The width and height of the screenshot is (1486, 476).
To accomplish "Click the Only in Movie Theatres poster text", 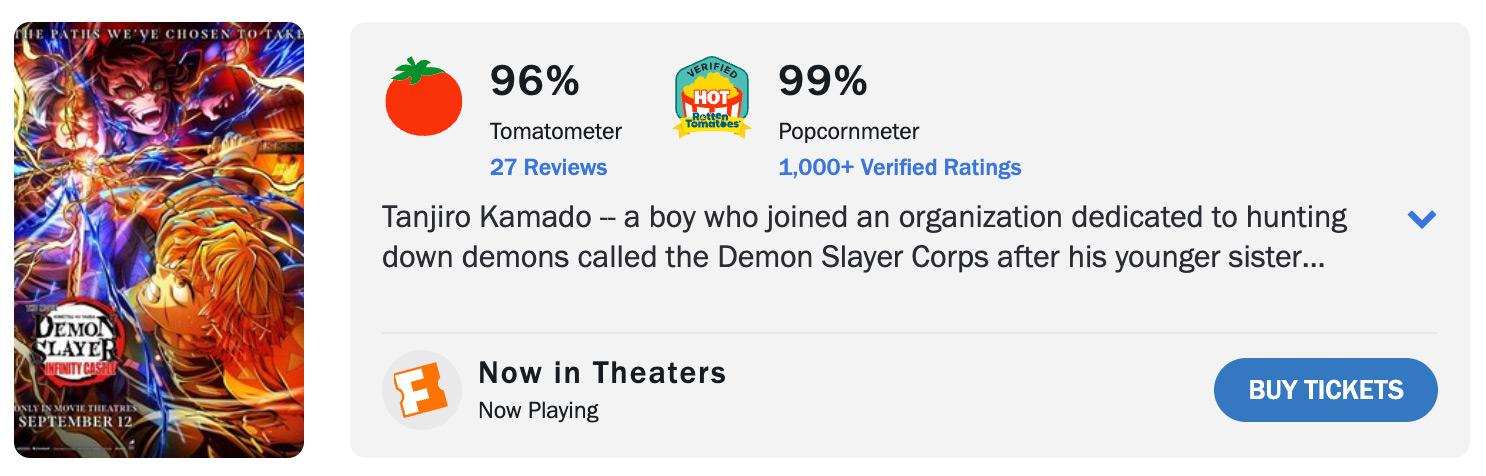I will (x=76, y=408).
